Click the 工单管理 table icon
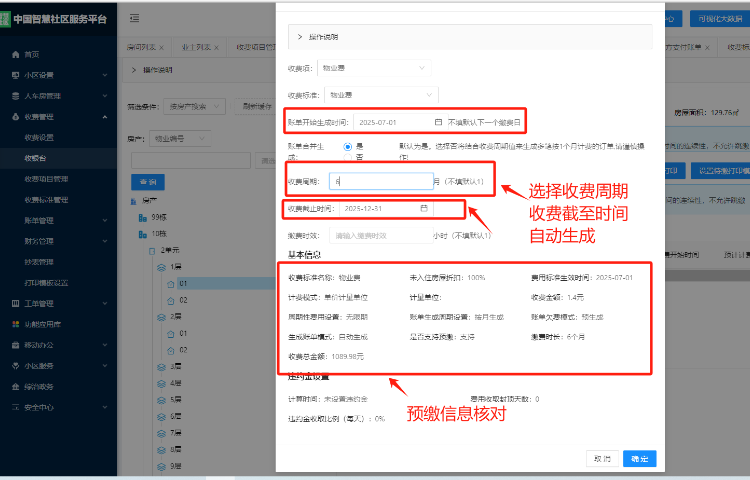750x480 pixels. point(15,304)
